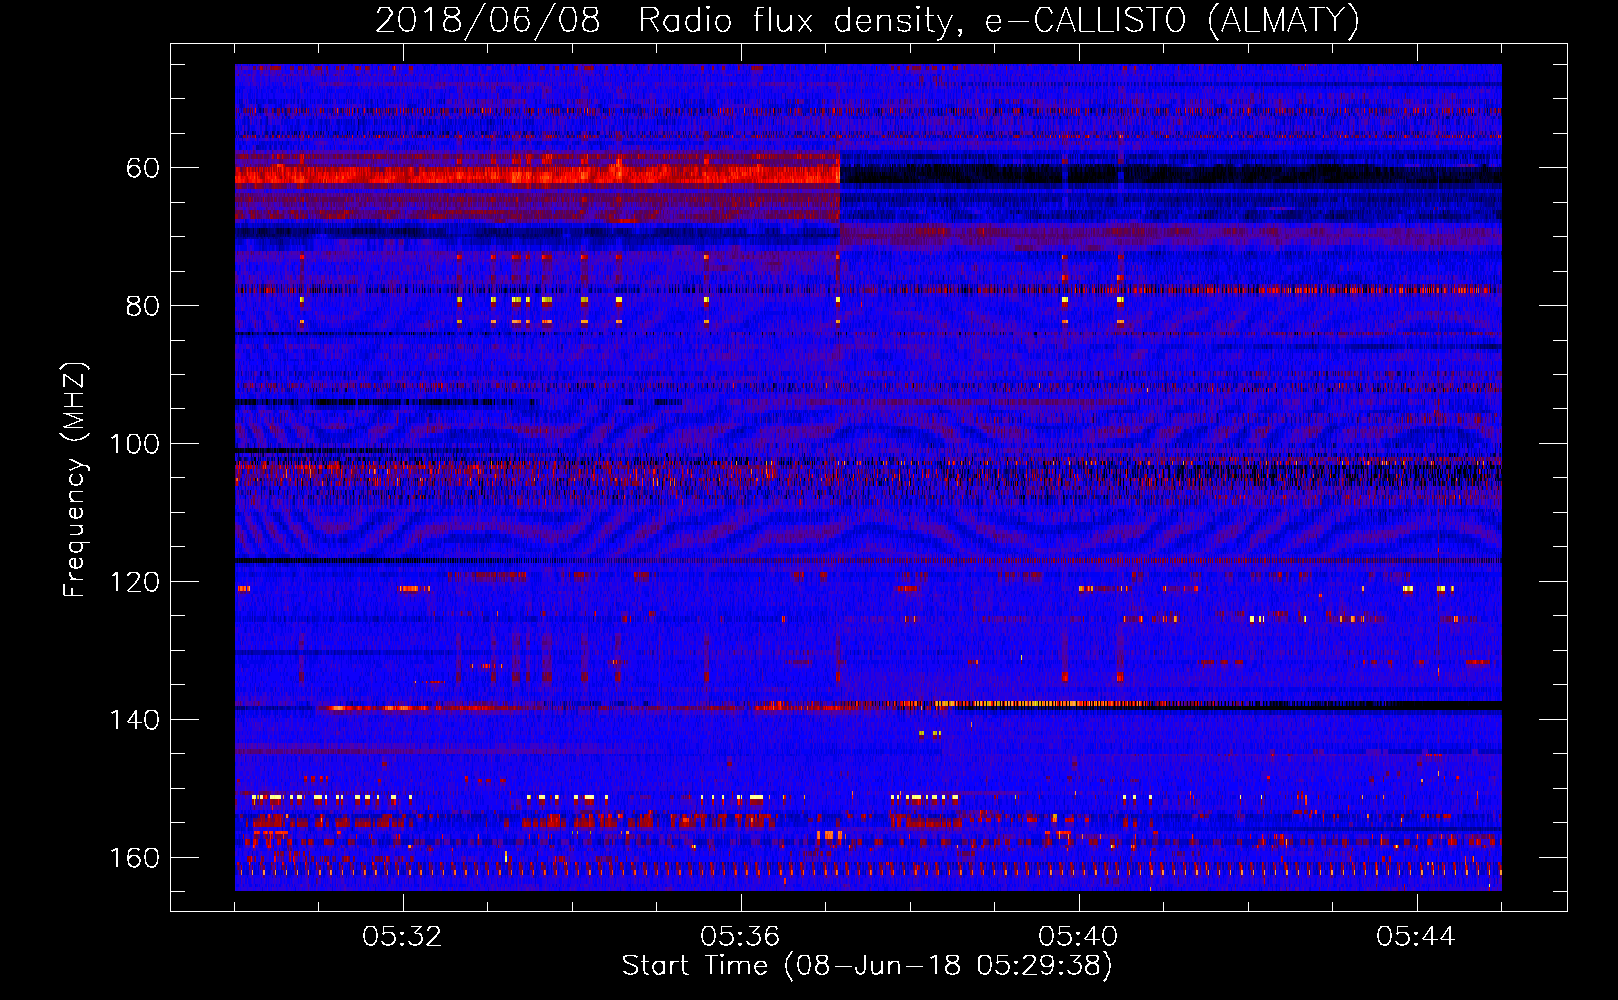The width and height of the screenshot is (1618, 1000).
Task: Click the 05:44 time tick label
Action: click(x=1416, y=937)
